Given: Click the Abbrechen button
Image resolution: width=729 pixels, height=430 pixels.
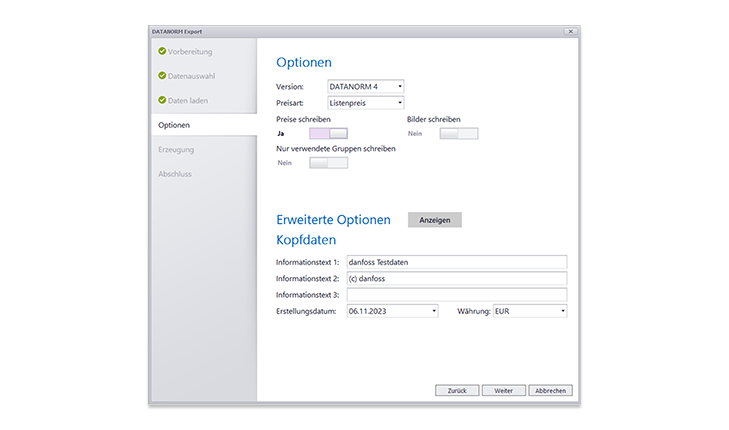Looking at the screenshot, I should click(550, 390).
